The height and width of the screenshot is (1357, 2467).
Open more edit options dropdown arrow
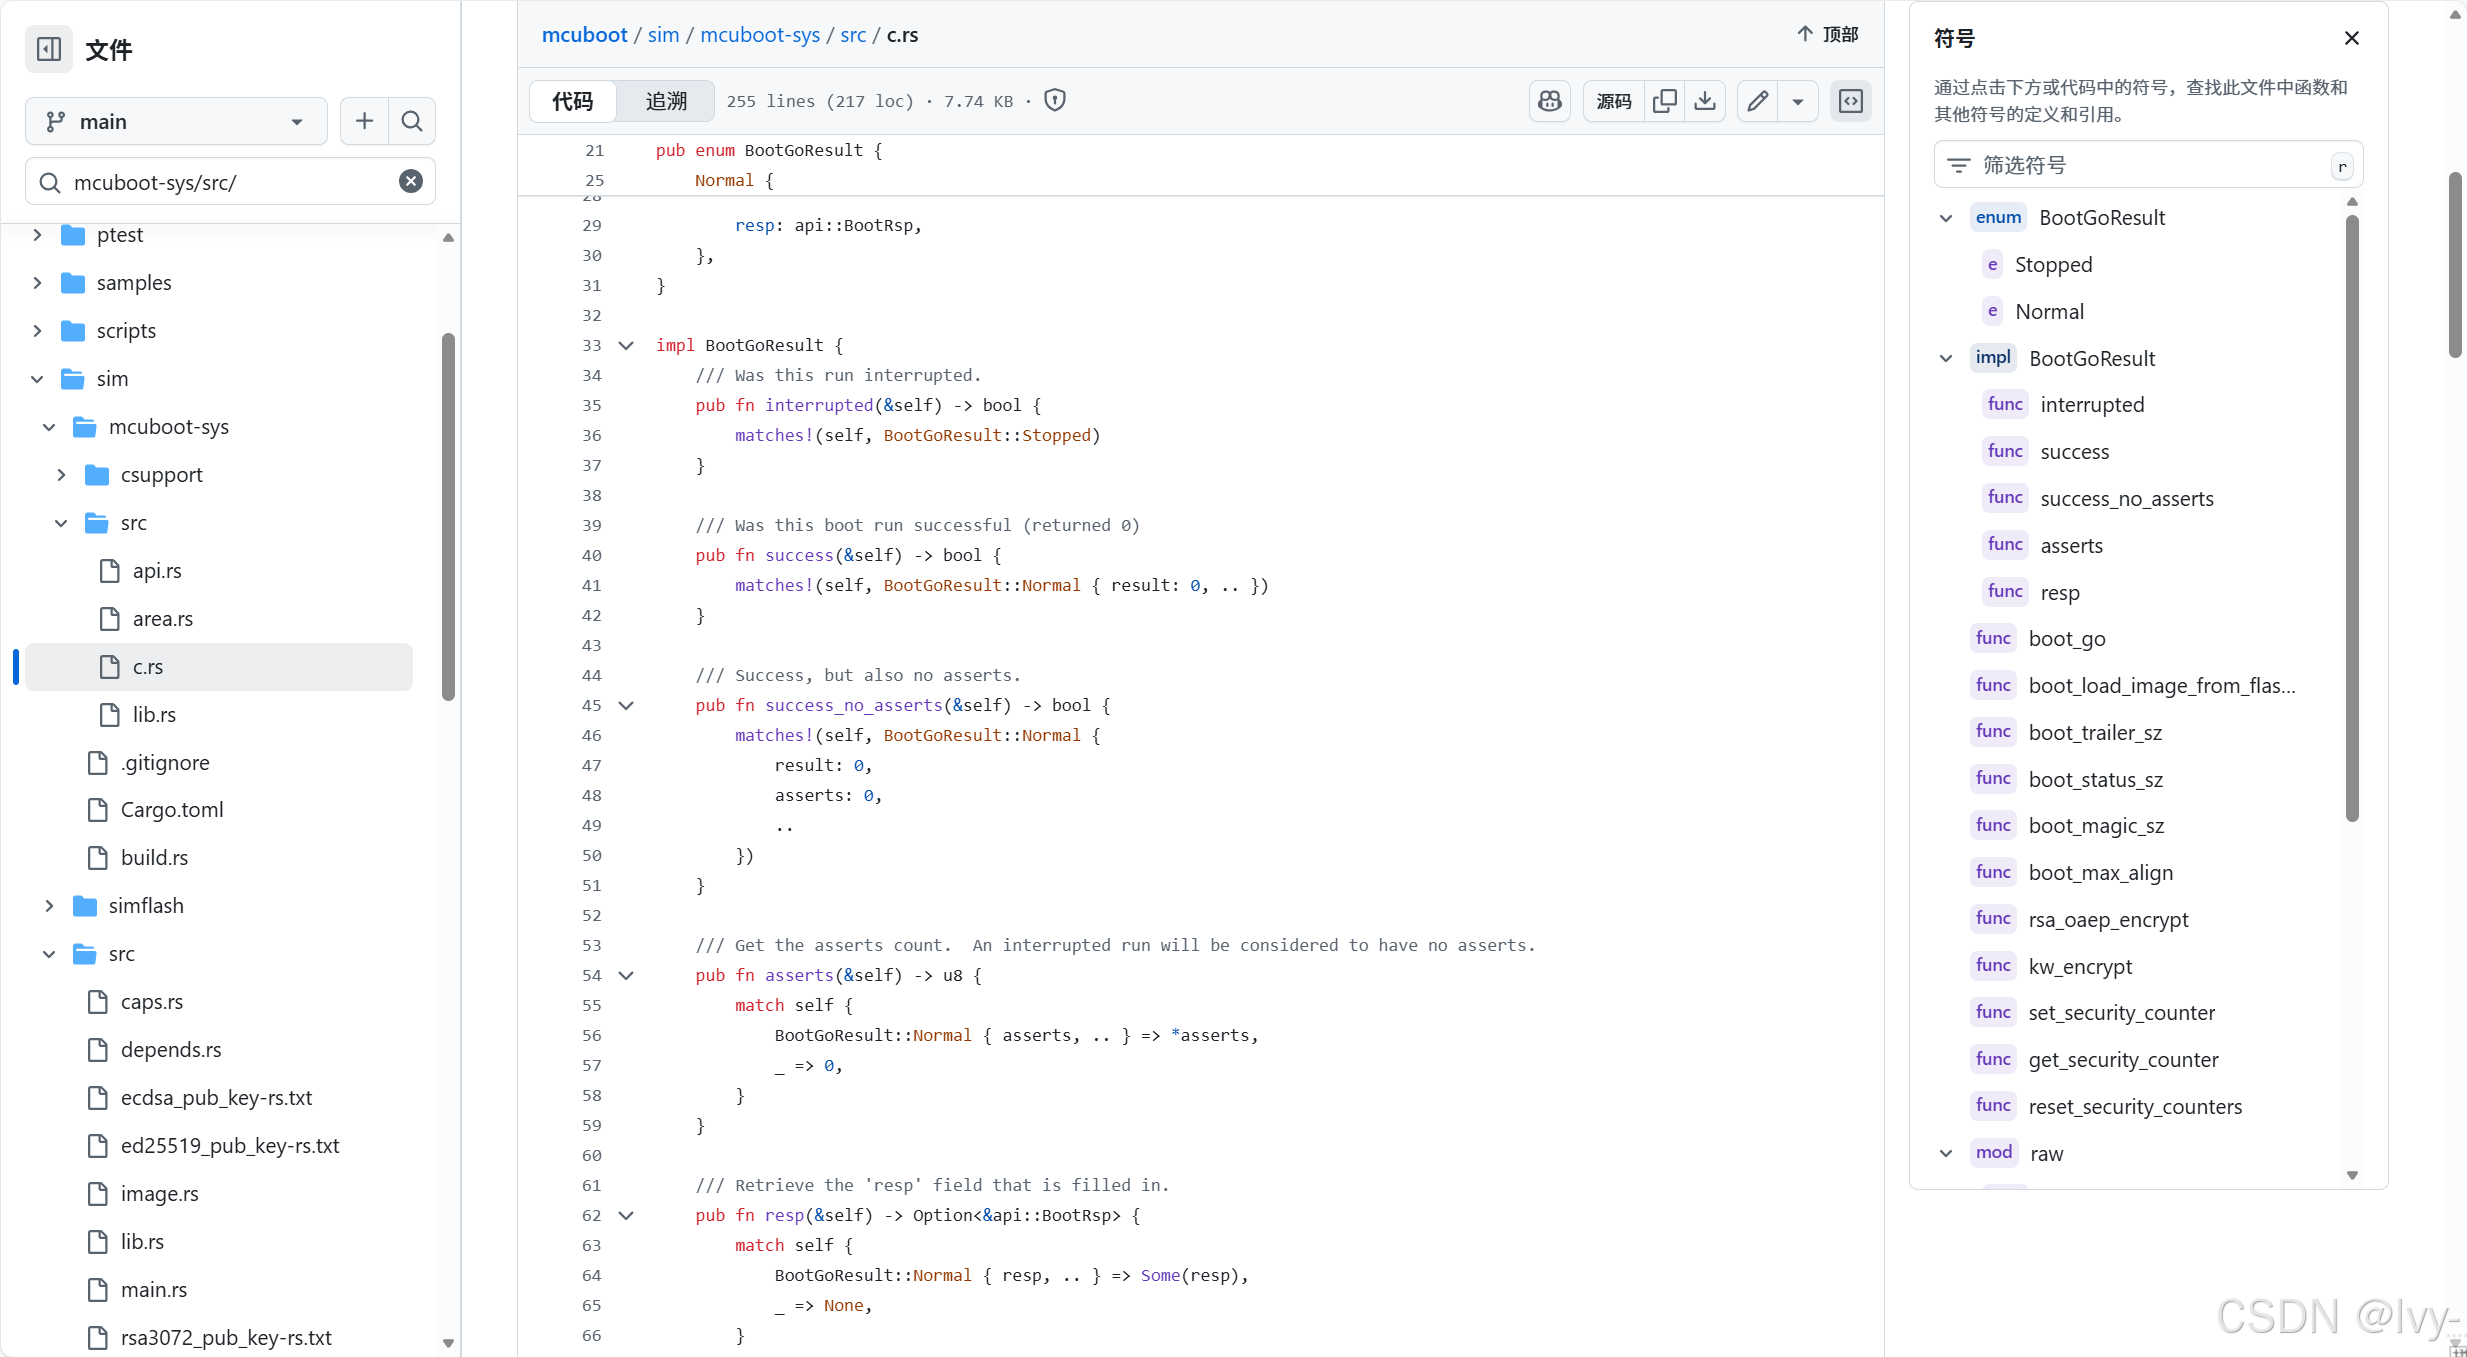(1798, 101)
